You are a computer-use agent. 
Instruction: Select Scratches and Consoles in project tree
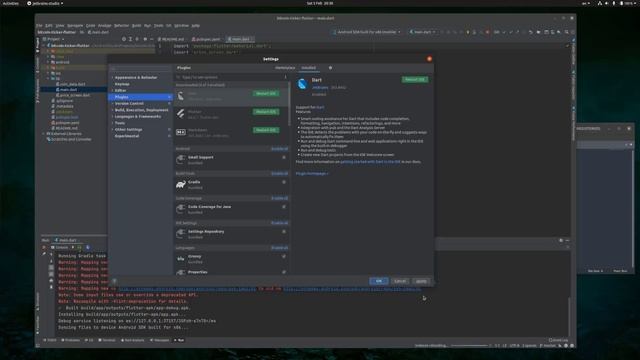point(71,140)
